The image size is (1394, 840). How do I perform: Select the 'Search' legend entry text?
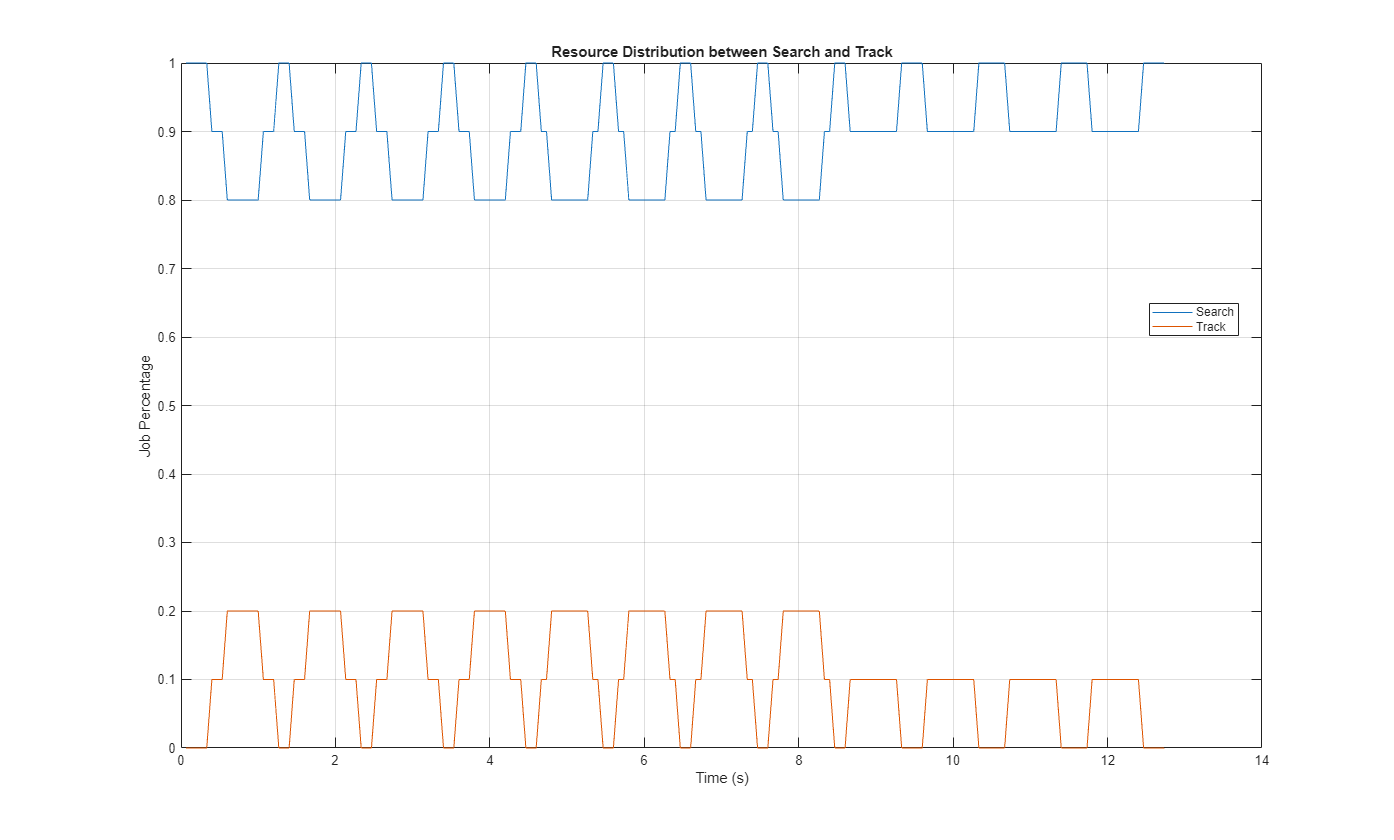[1214, 312]
